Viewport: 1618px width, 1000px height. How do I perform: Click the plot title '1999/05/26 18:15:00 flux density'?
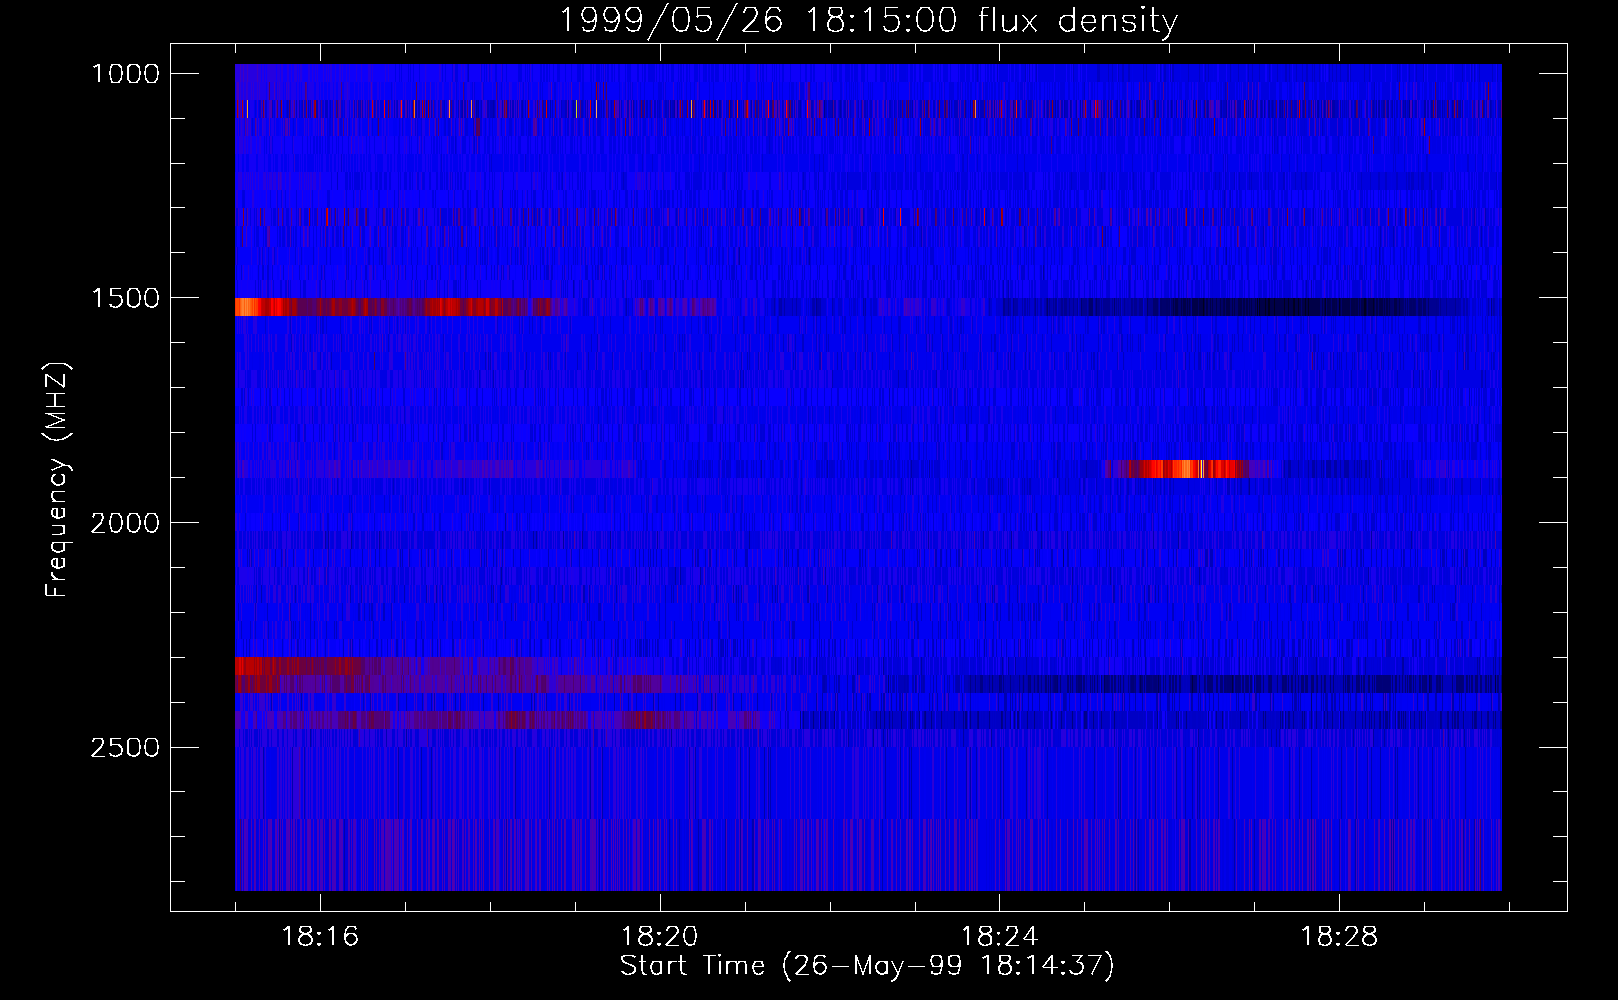868,20
